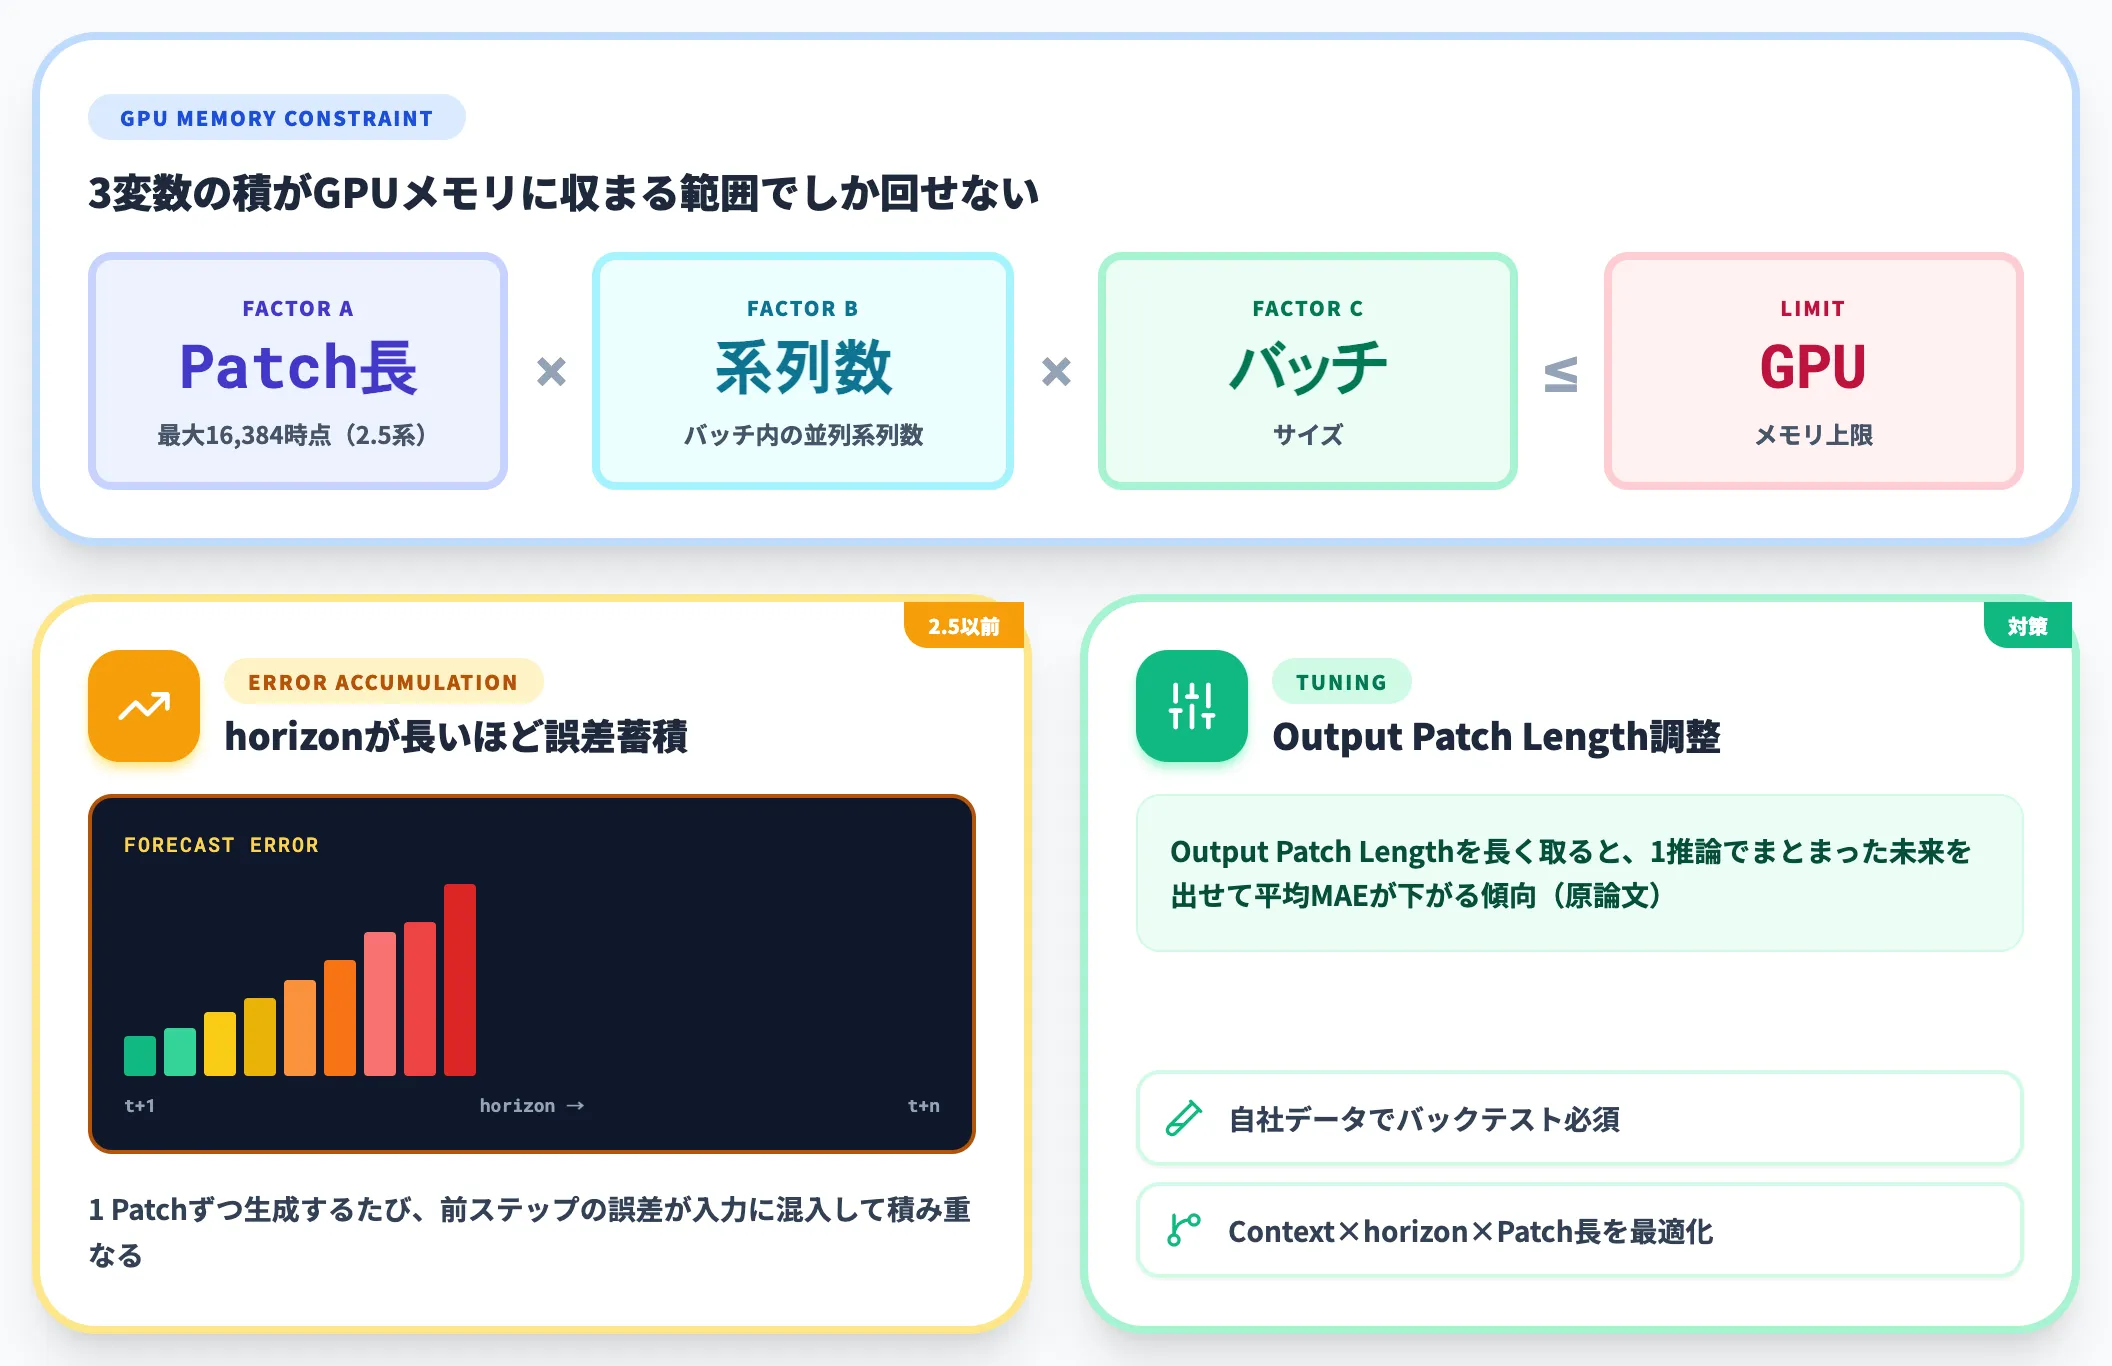Select the Context×horizon×Patch長を最適化 item
This screenshot has height=1366, width=2112.
pos(1580,1230)
